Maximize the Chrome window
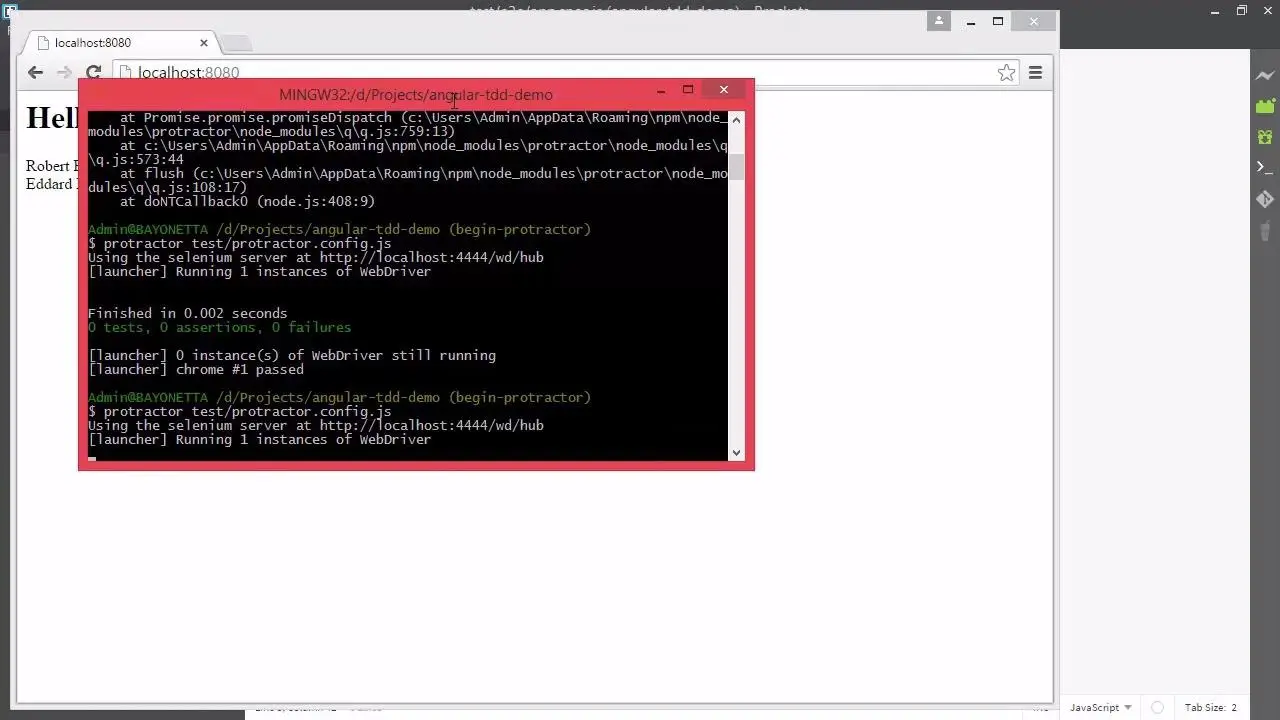The image size is (1280, 720). [x=998, y=21]
